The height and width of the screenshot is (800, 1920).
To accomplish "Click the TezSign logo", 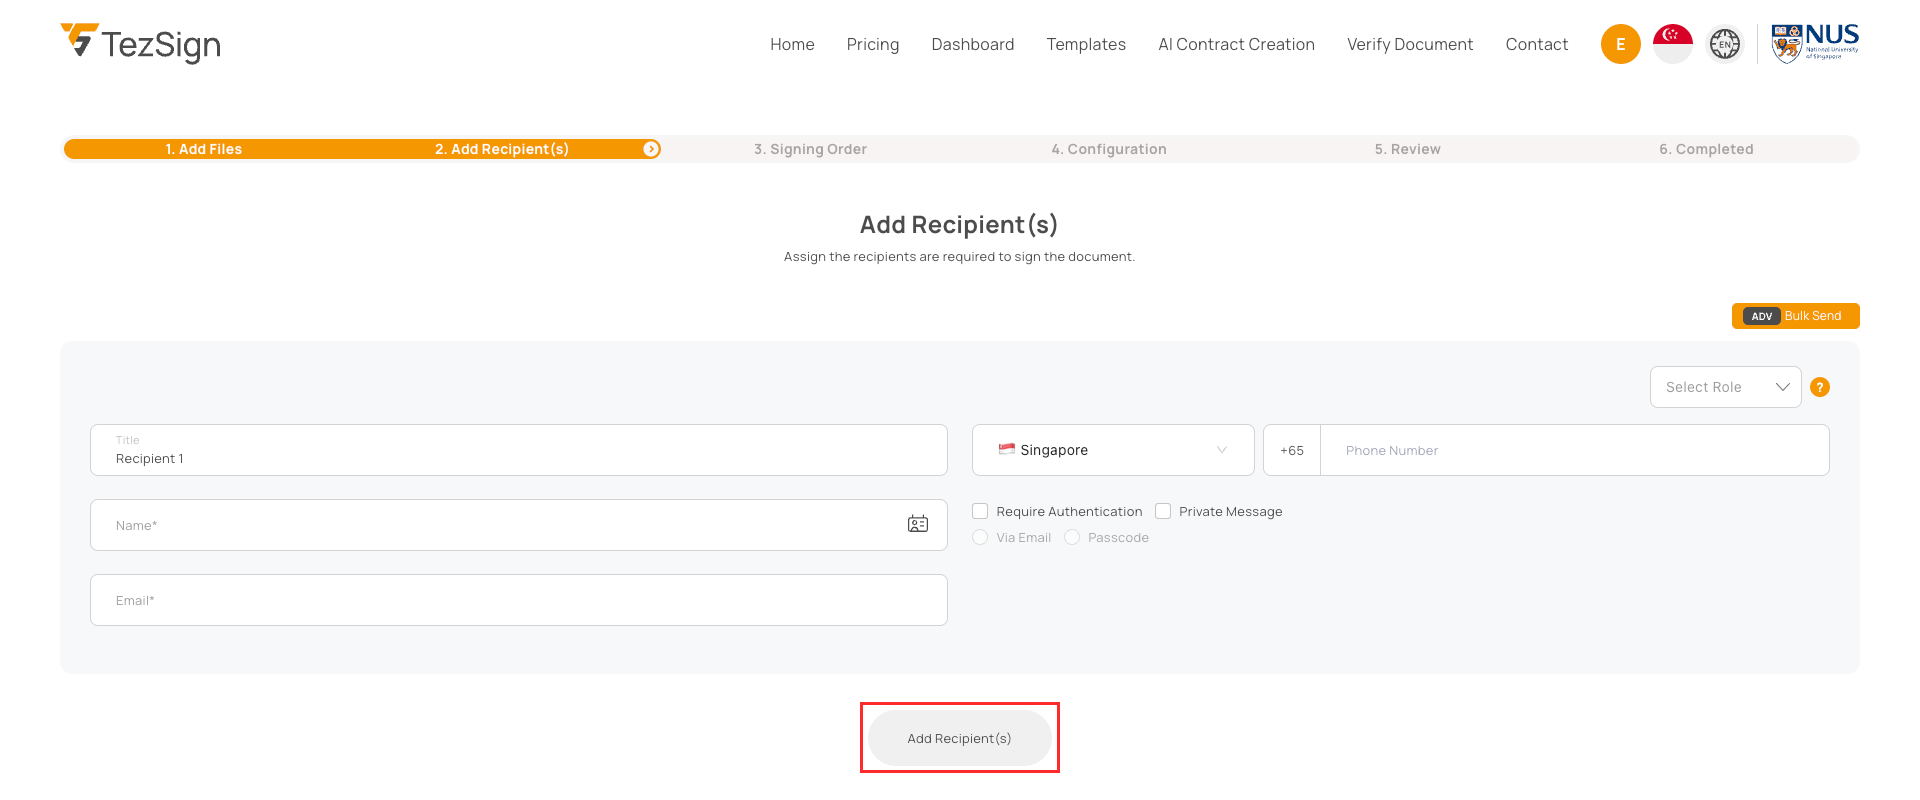I will click(141, 44).
